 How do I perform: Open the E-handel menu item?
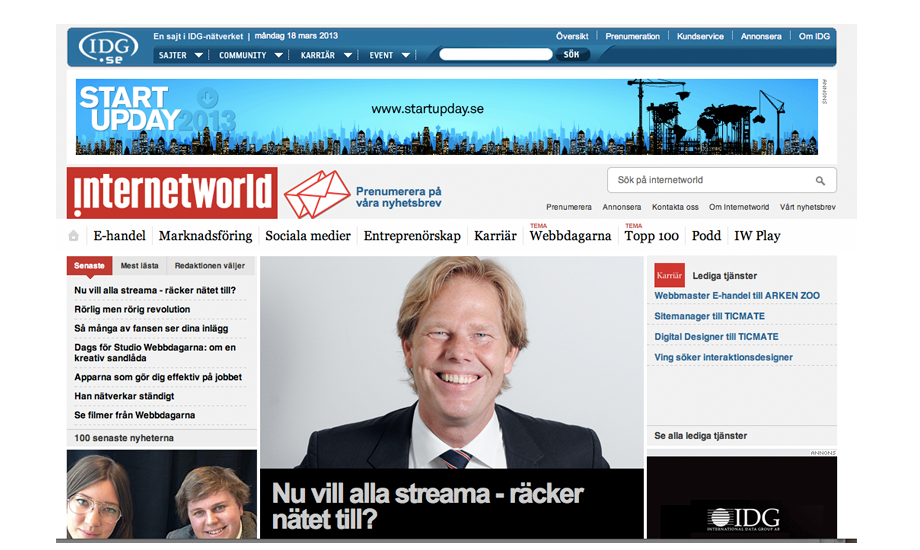(119, 236)
